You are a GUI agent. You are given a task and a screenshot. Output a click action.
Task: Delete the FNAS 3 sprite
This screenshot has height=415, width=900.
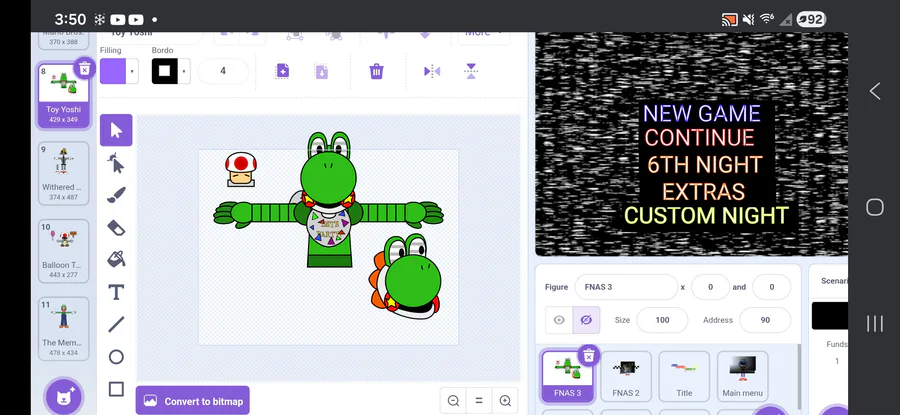tap(588, 356)
